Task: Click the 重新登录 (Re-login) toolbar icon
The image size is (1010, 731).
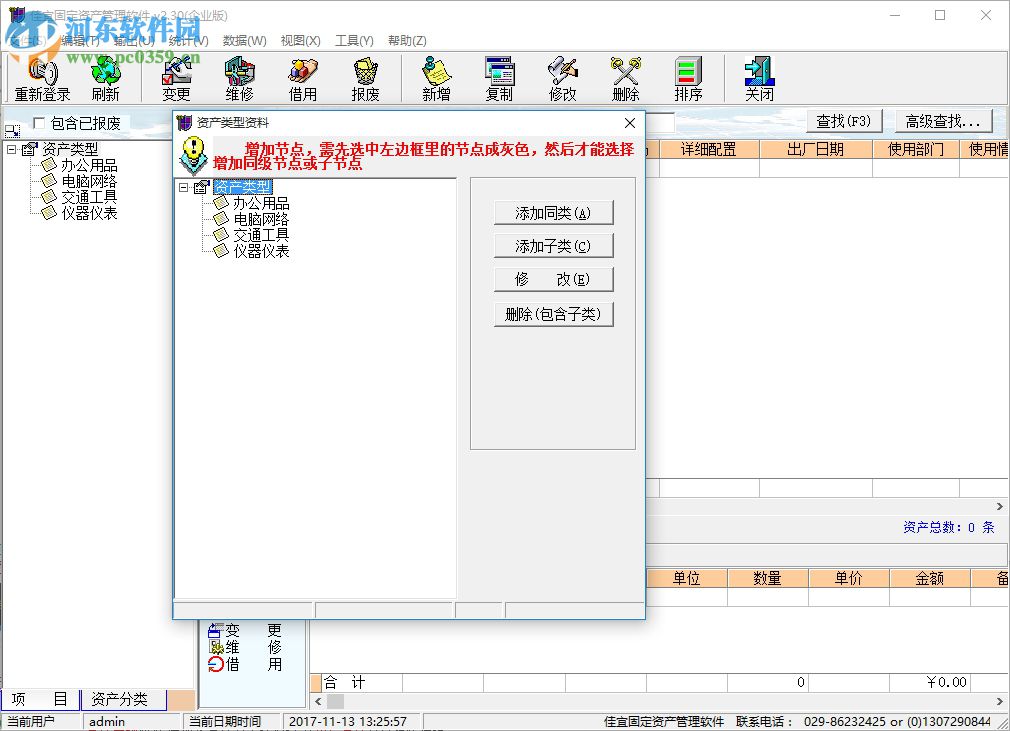Action: [x=40, y=78]
